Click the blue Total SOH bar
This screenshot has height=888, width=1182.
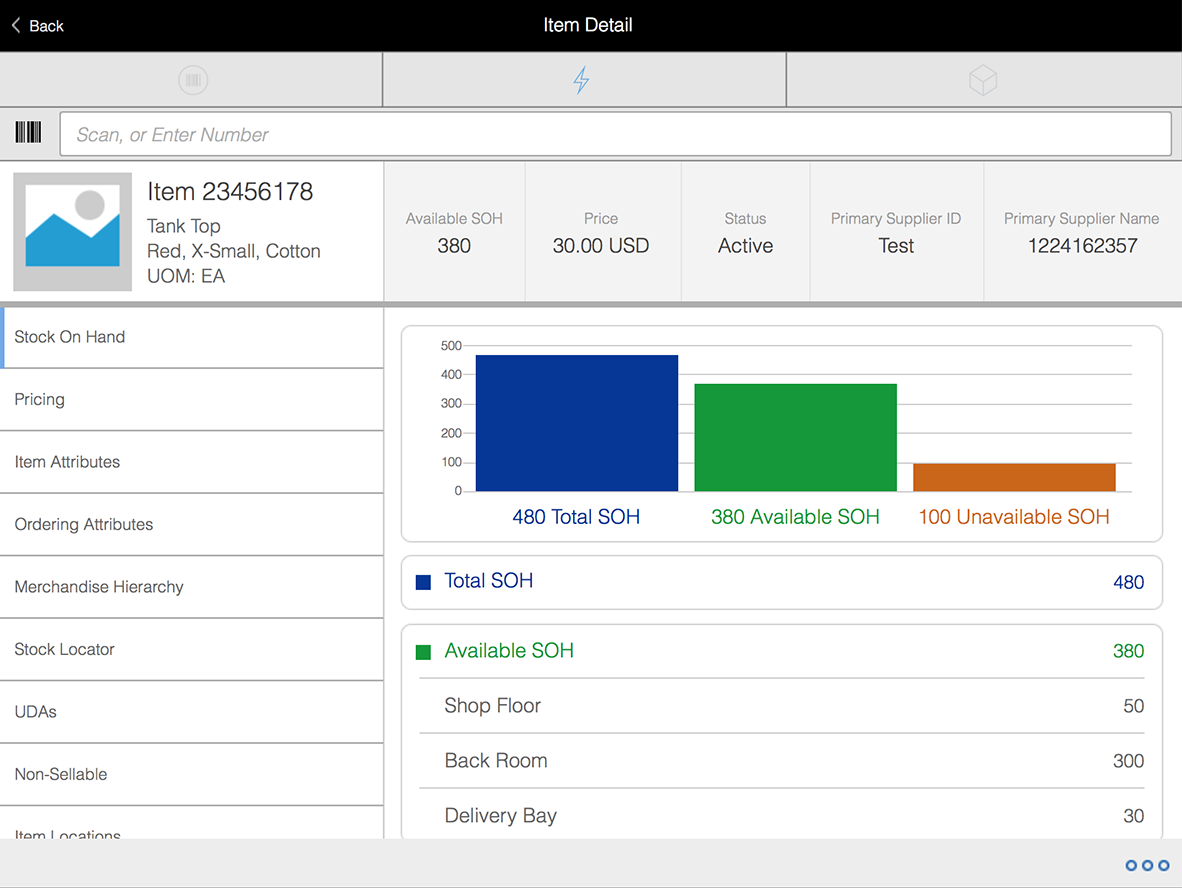(577, 423)
